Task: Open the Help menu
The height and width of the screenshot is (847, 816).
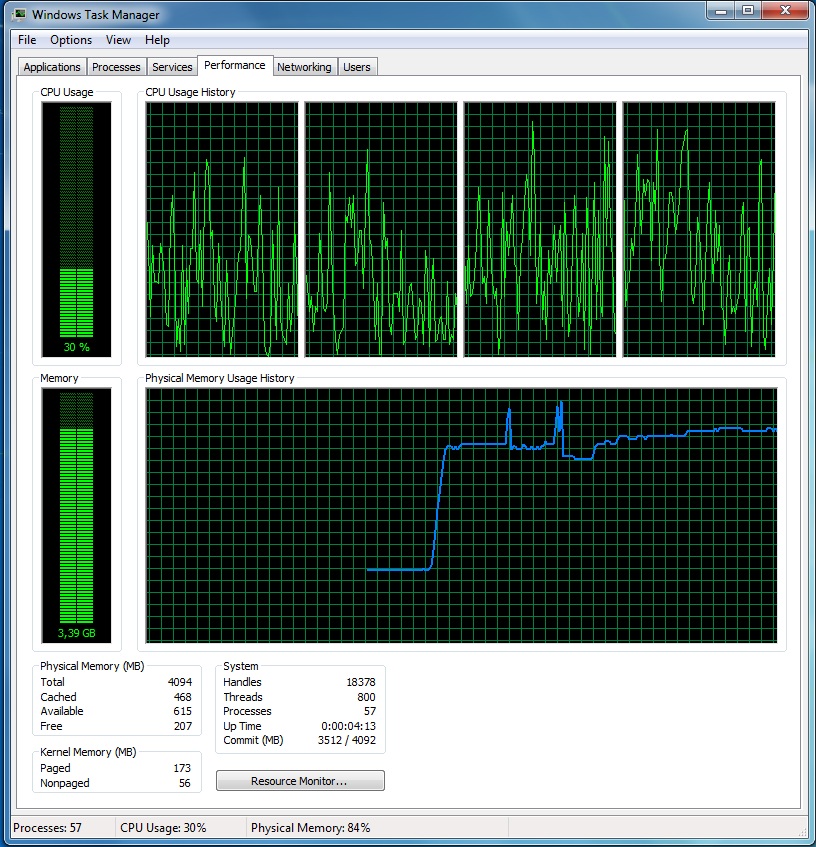Action: tap(157, 40)
